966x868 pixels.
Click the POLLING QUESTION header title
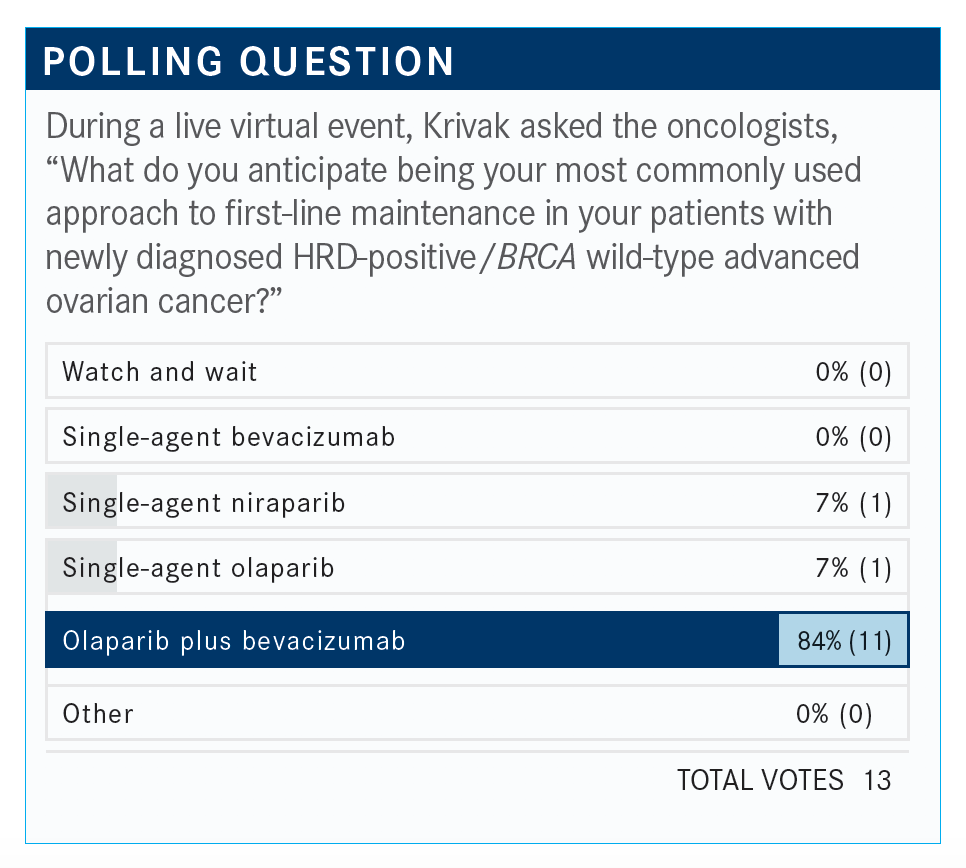click(249, 61)
